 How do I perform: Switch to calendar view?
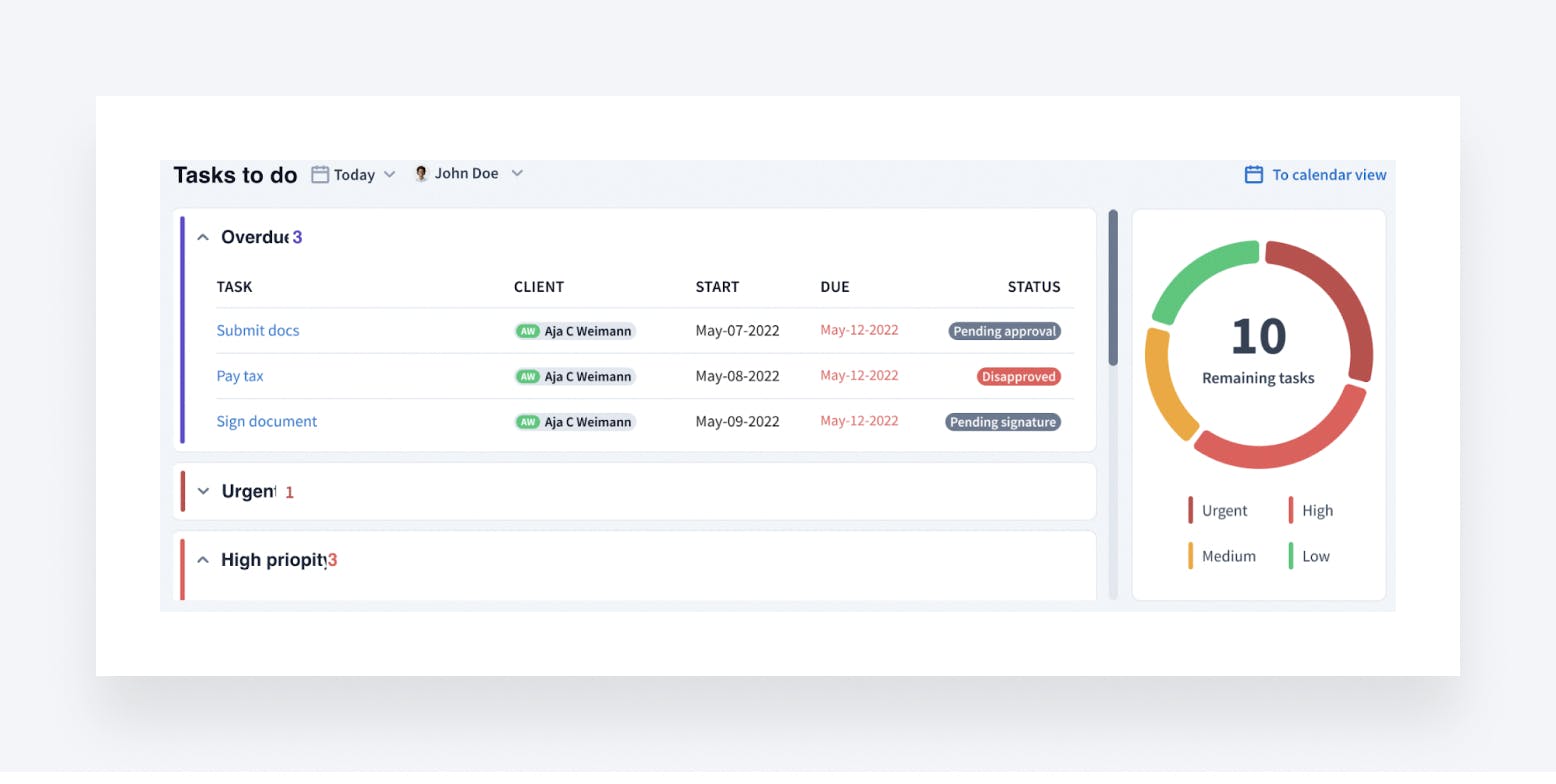[1328, 175]
